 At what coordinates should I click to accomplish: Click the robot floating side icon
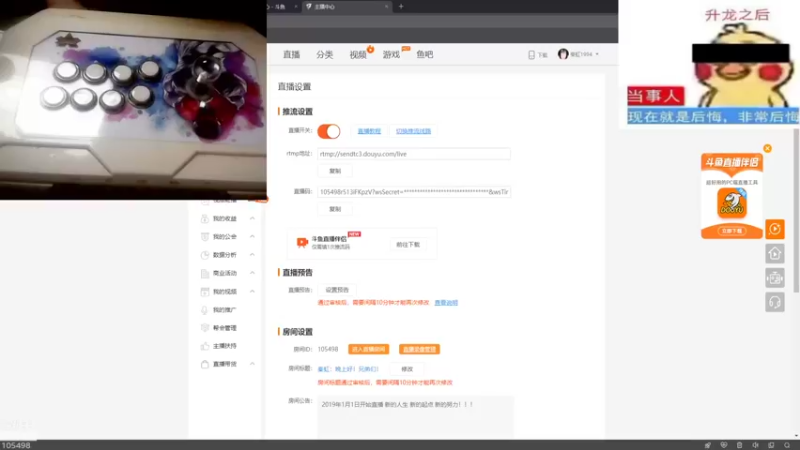pos(774,278)
